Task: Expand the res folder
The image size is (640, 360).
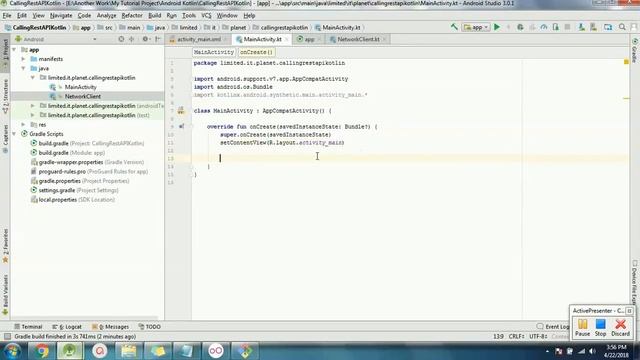Action: (x=24, y=124)
